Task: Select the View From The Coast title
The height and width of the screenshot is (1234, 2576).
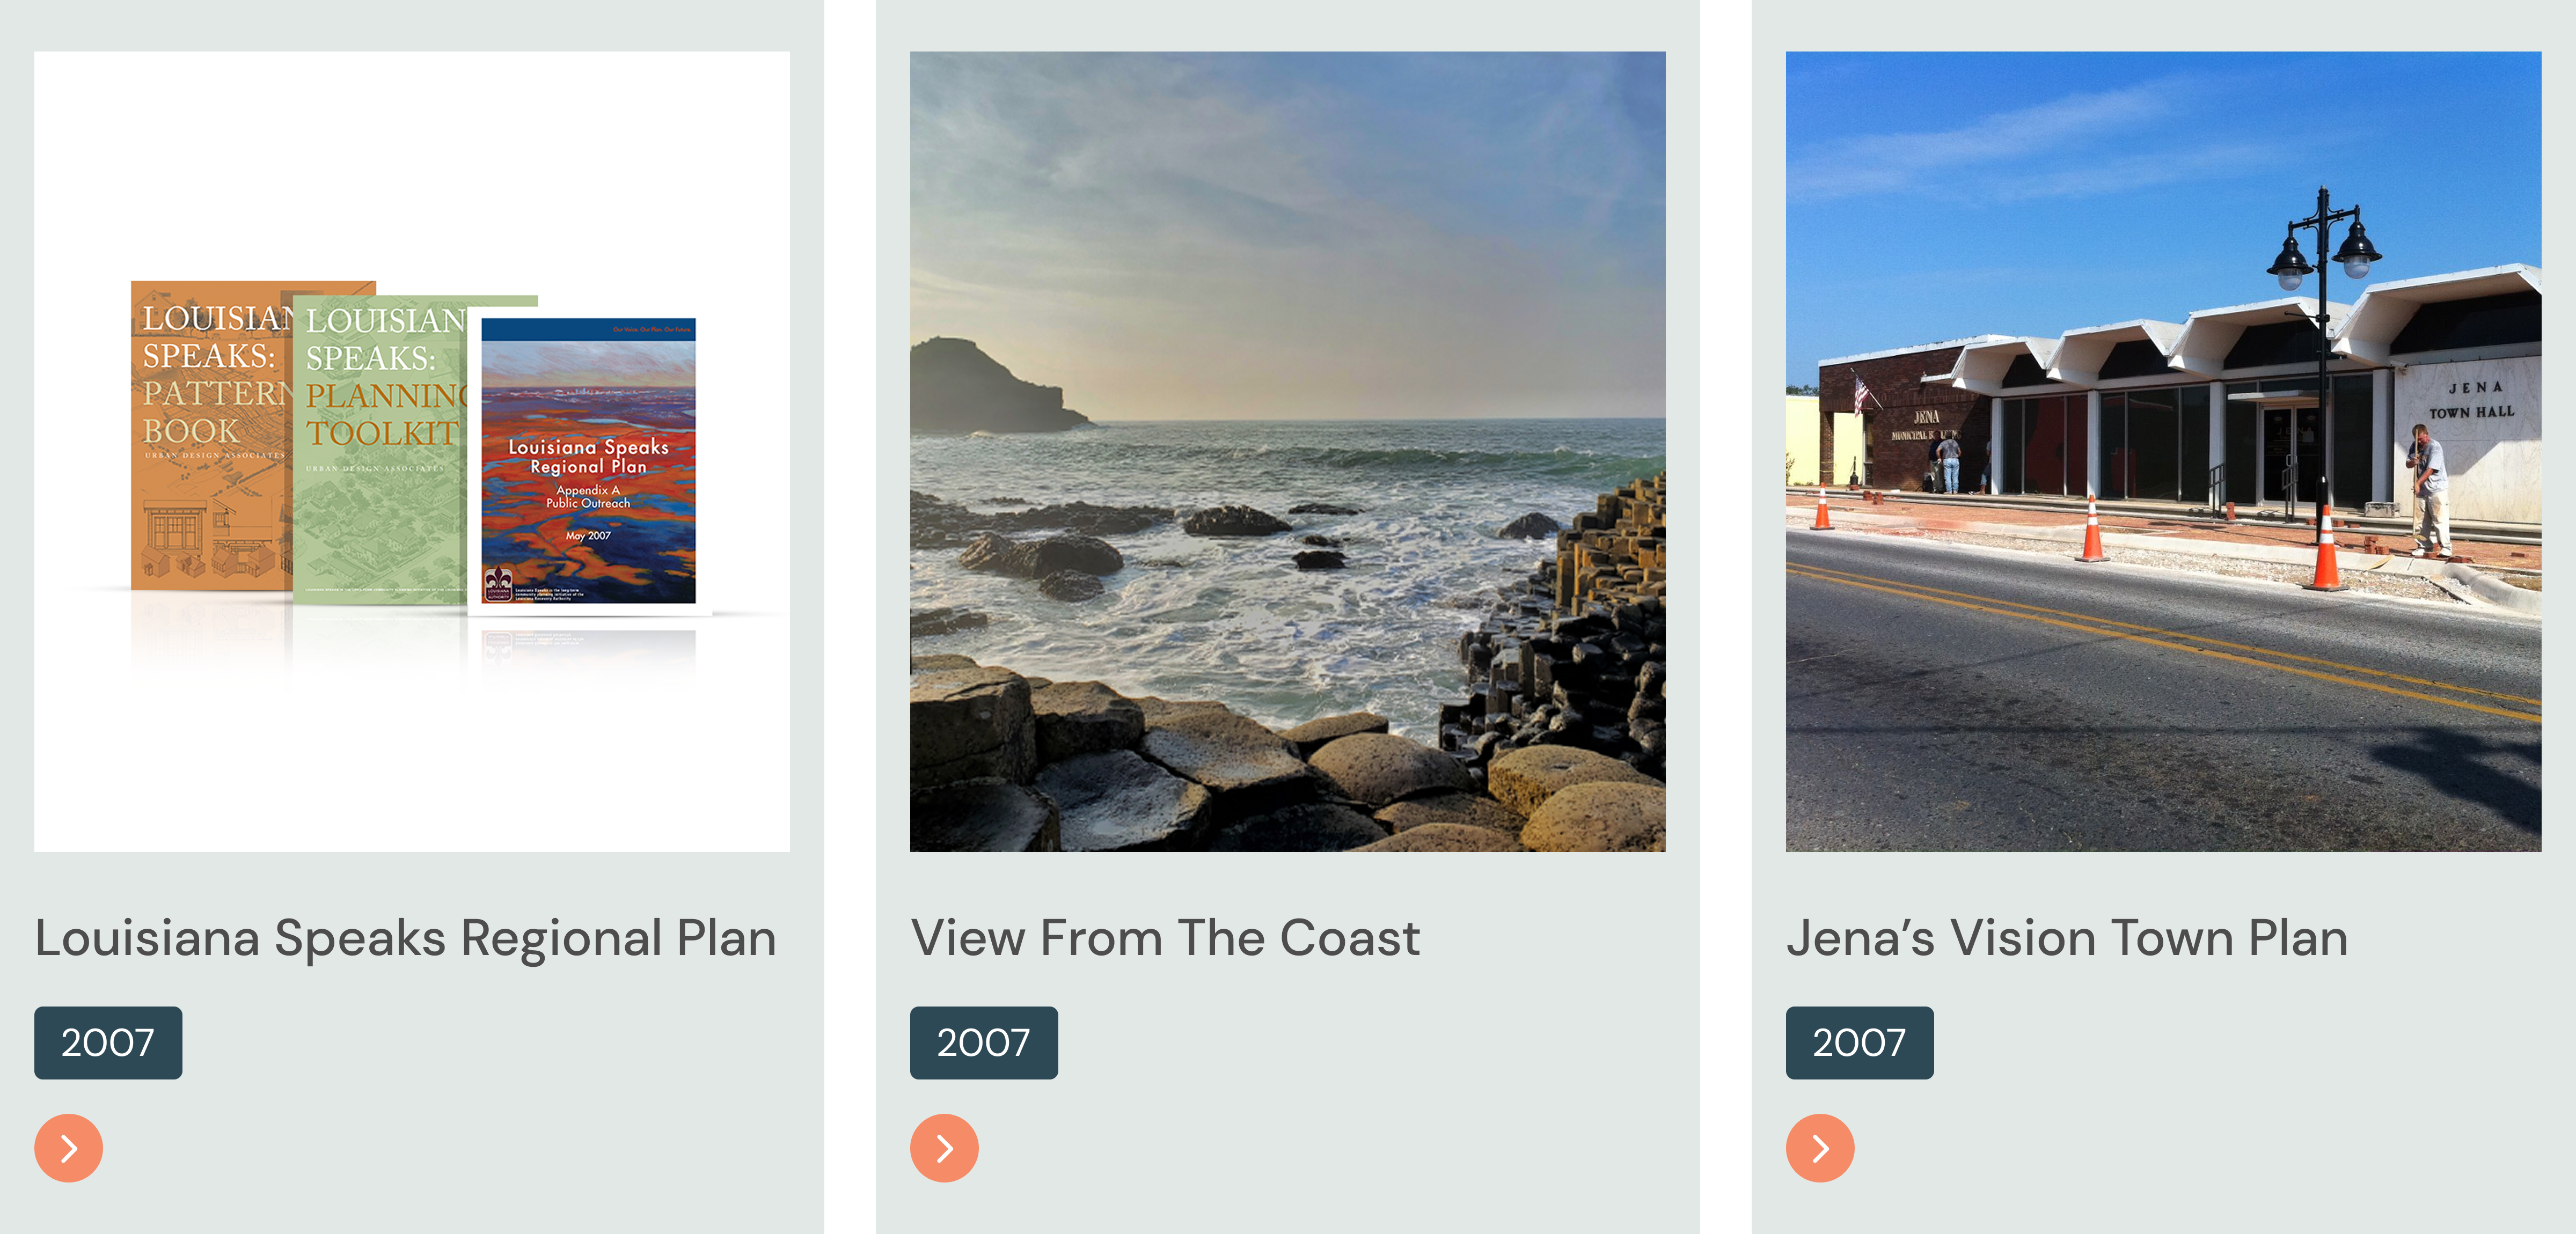Action: pos(1164,938)
